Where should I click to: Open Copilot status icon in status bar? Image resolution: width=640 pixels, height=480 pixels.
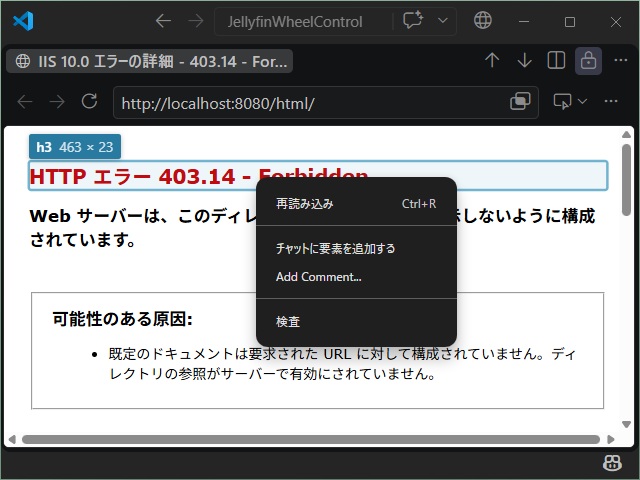tap(612, 463)
